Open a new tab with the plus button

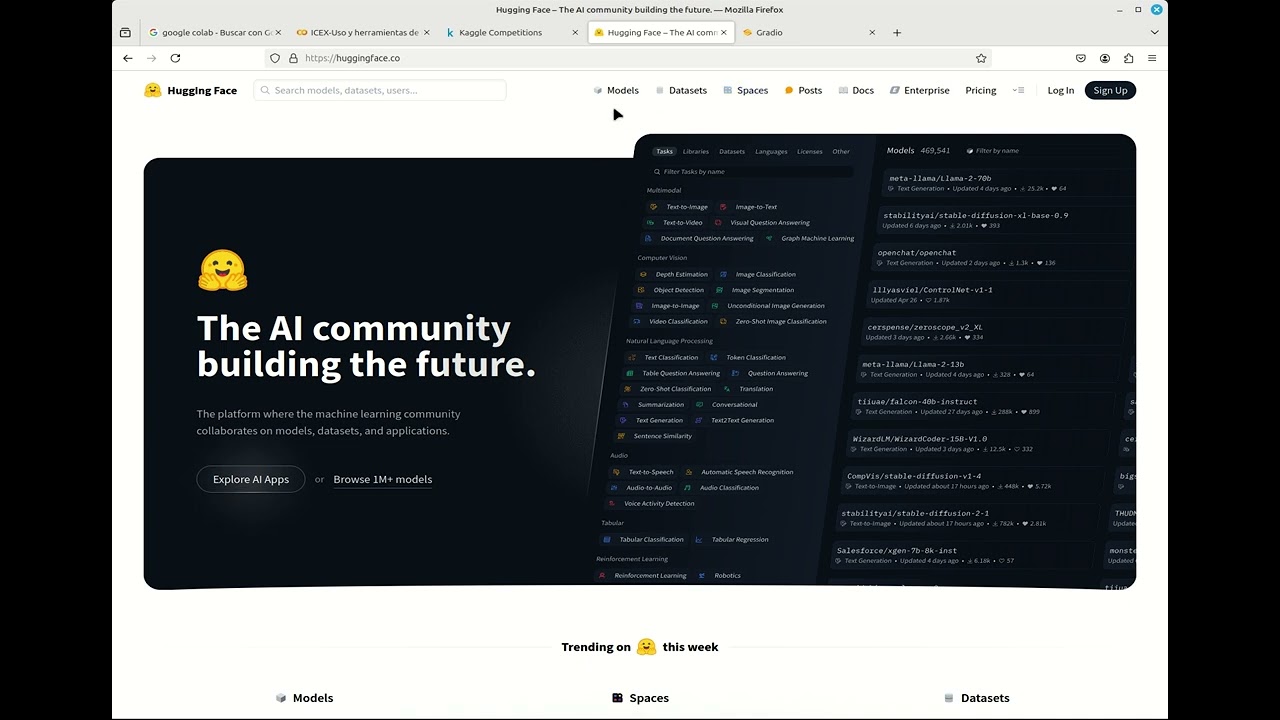pos(897,32)
